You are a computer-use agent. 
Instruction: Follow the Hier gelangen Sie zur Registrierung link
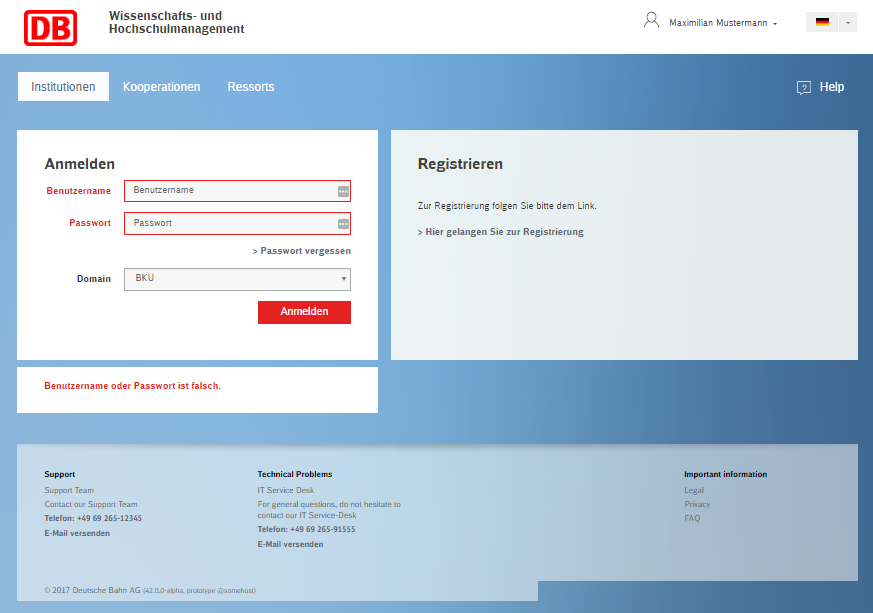click(x=500, y=232)
